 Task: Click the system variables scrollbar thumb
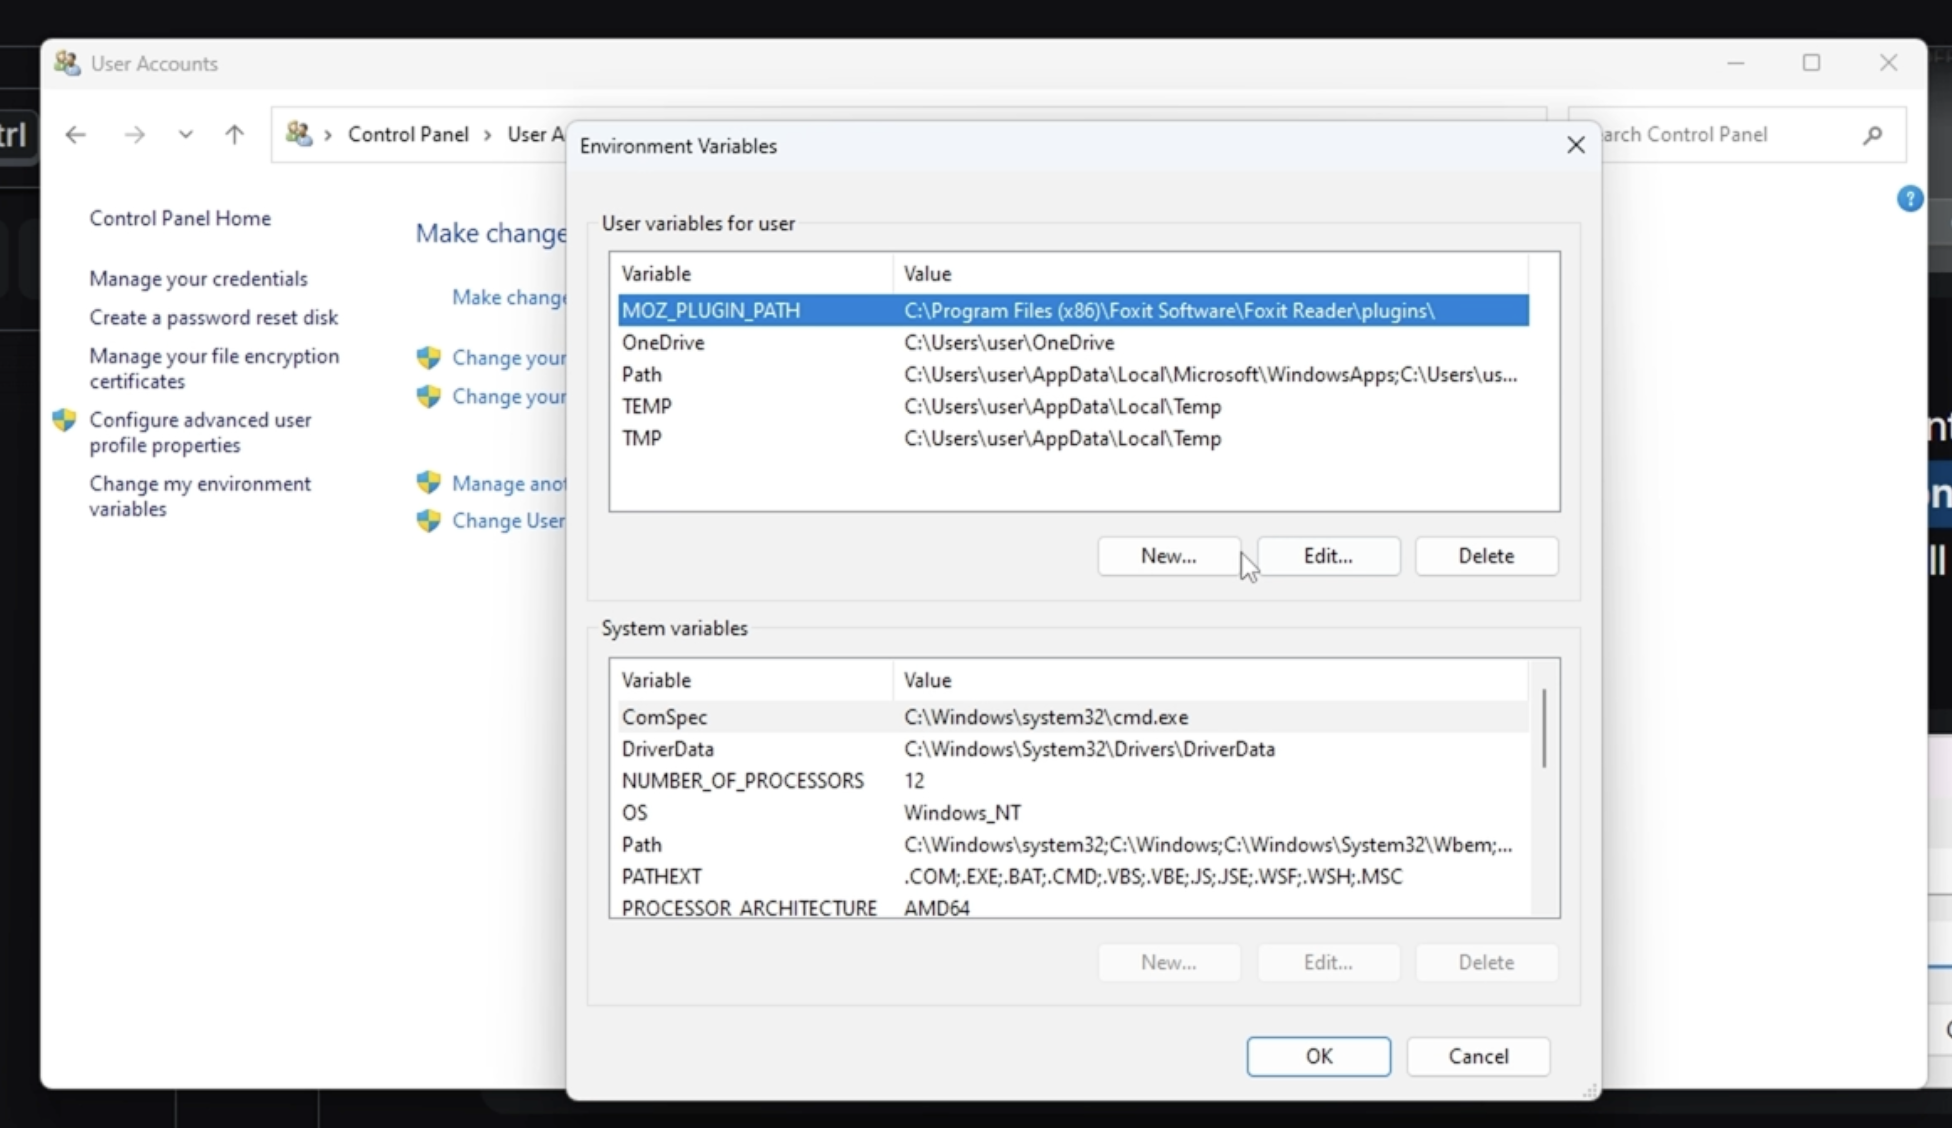(x=1544, y=728)
